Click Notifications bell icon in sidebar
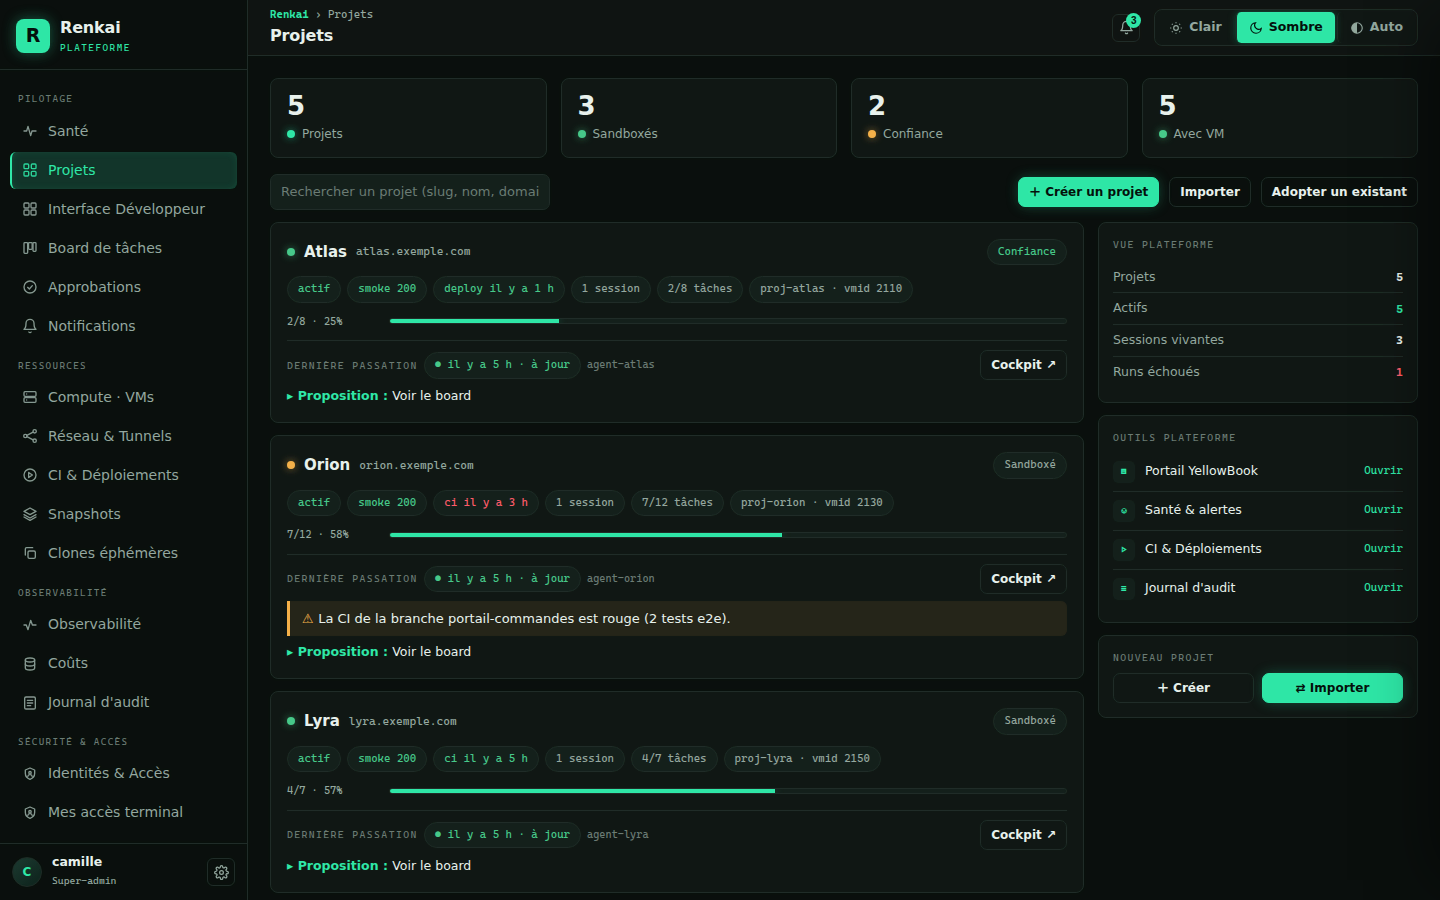 click(30, 326)
